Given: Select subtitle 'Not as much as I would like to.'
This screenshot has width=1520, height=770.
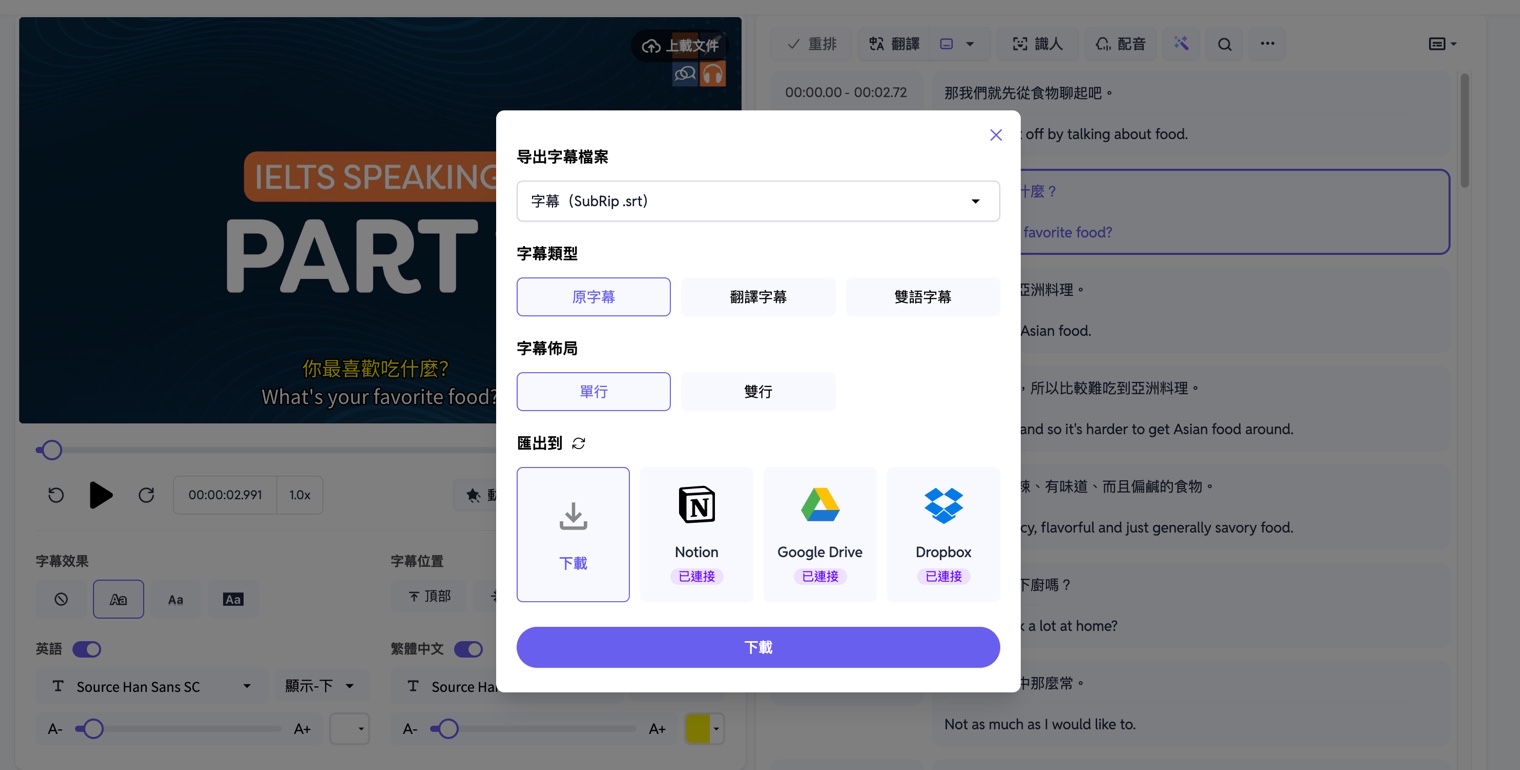Looking at the screenshot, I should click(x=1040, y=724).
